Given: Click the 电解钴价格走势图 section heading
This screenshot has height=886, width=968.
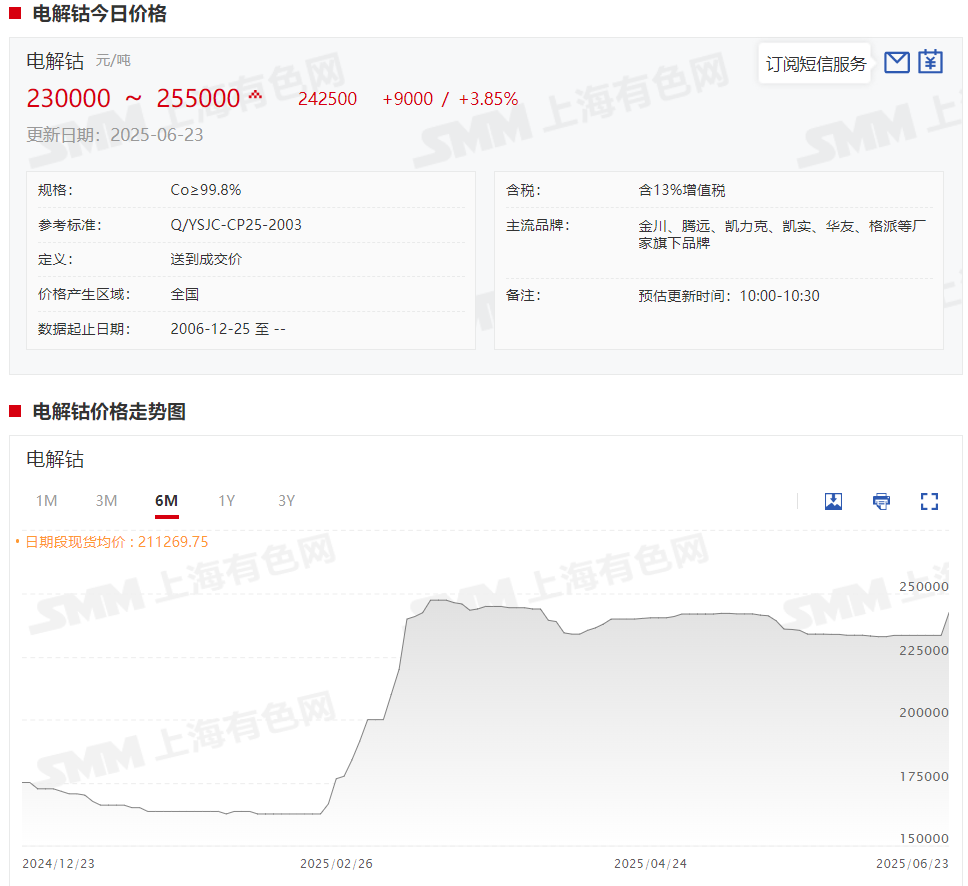Looking at the screenshot, I should (x=109, y=411).
